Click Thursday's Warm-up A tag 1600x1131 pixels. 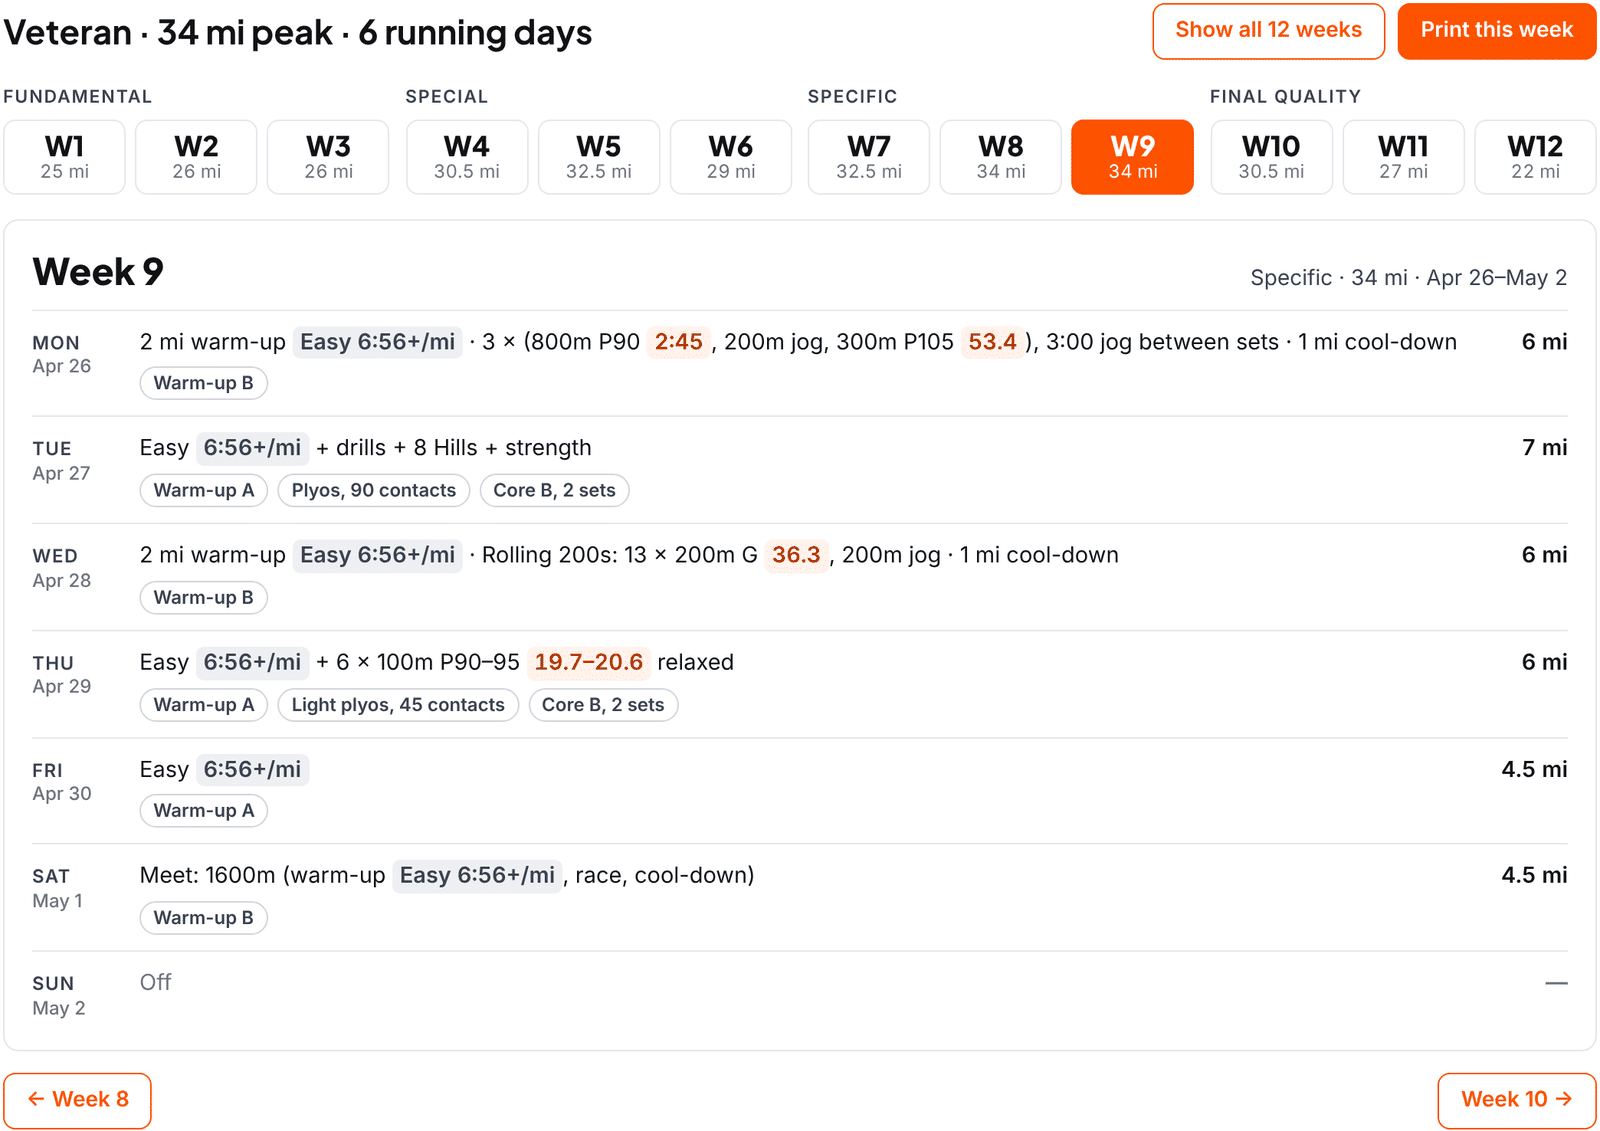coord(204,705)
